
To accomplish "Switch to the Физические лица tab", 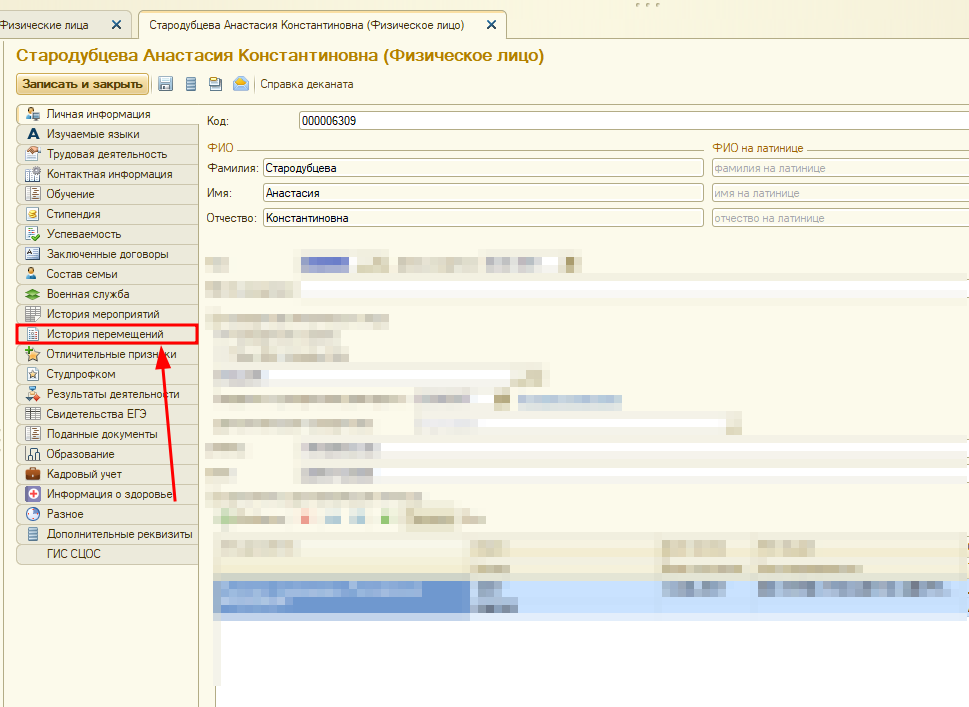I will coord(50,24).
